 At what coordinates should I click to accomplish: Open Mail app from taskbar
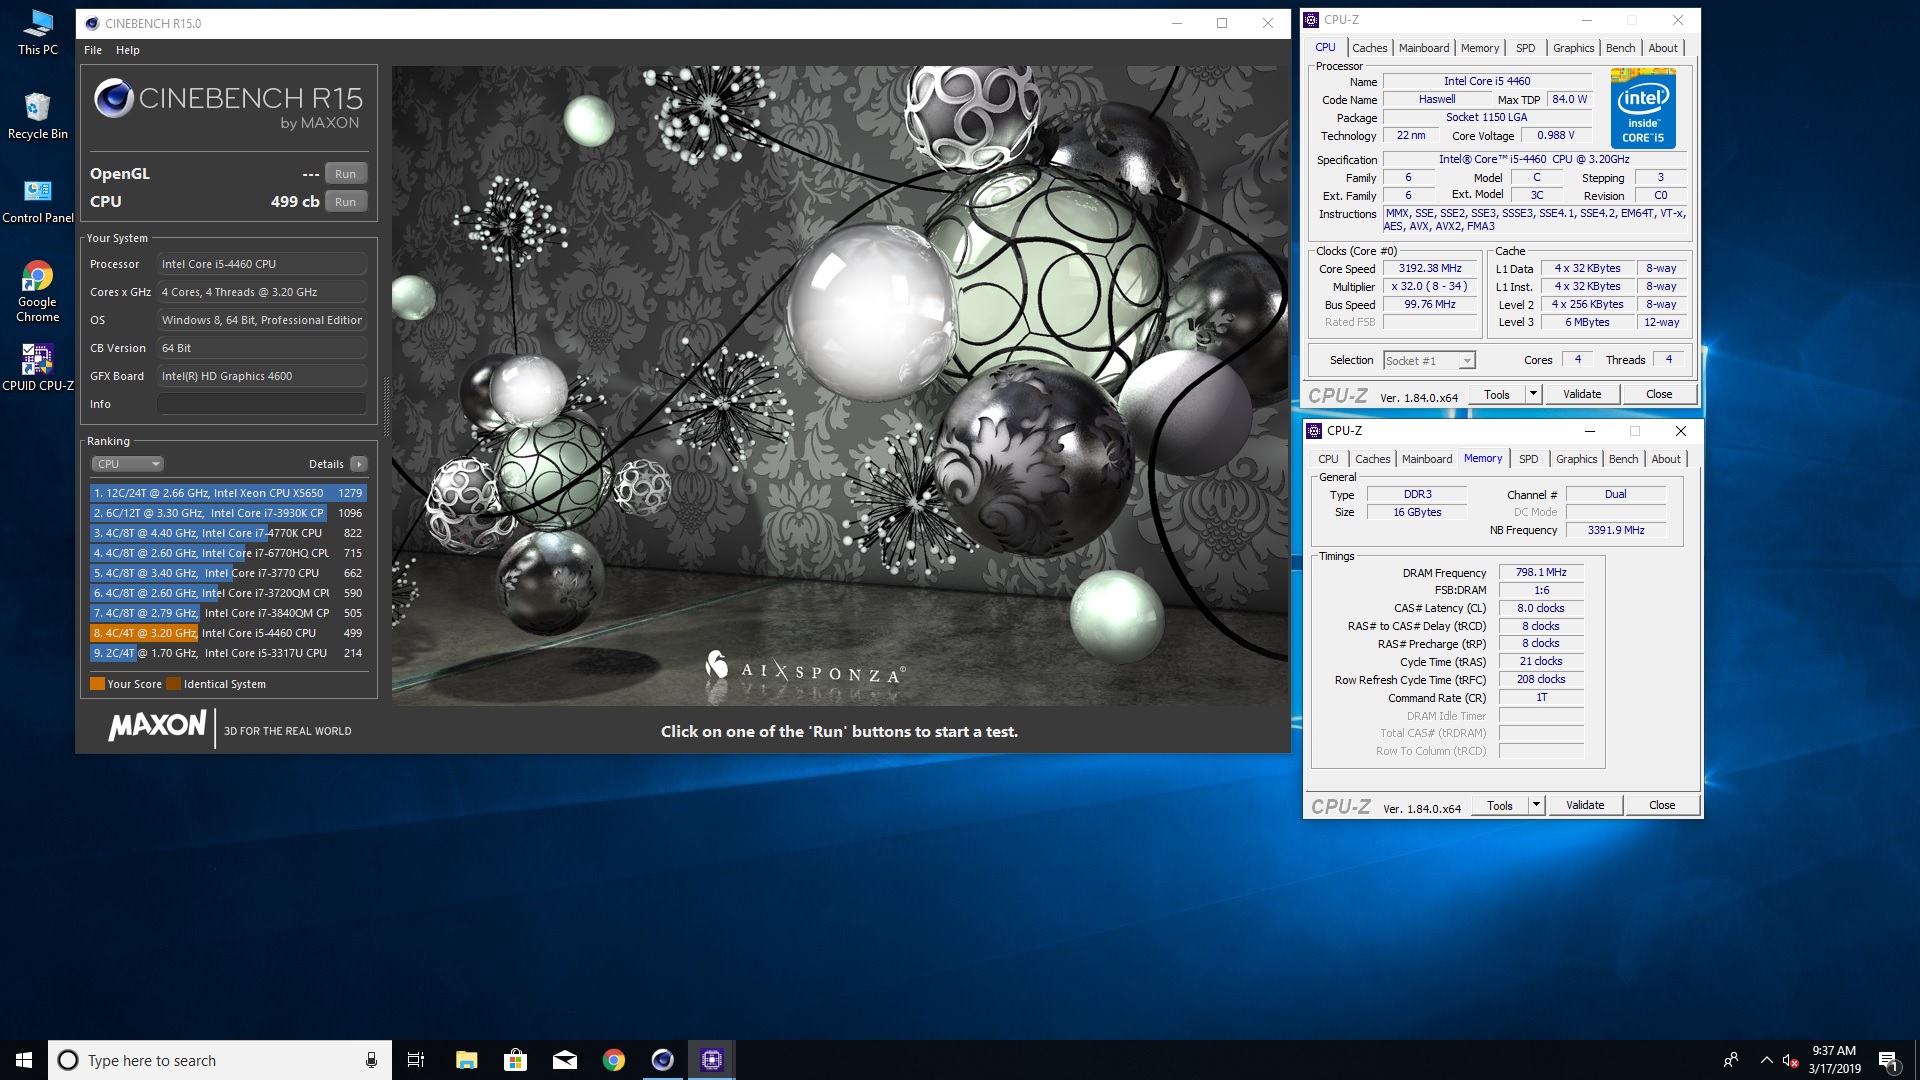[564, 1060]
